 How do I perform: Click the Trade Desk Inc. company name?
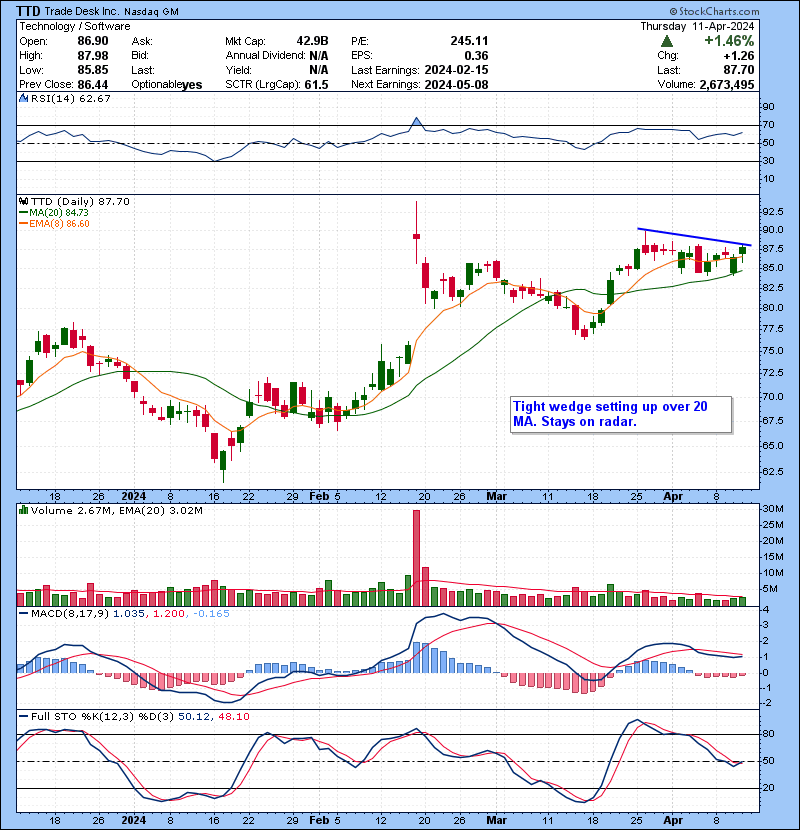point(82,11)
